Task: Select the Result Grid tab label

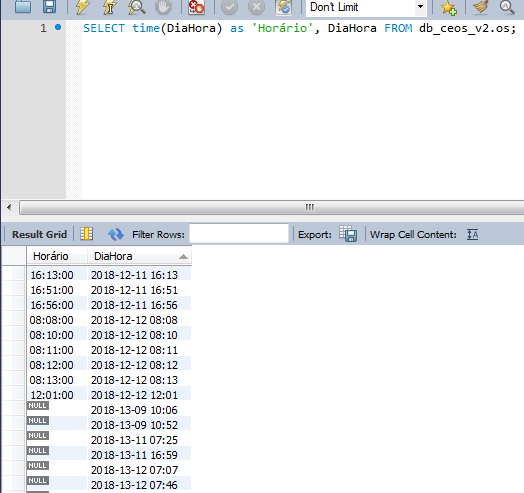Action: (39, 234)
